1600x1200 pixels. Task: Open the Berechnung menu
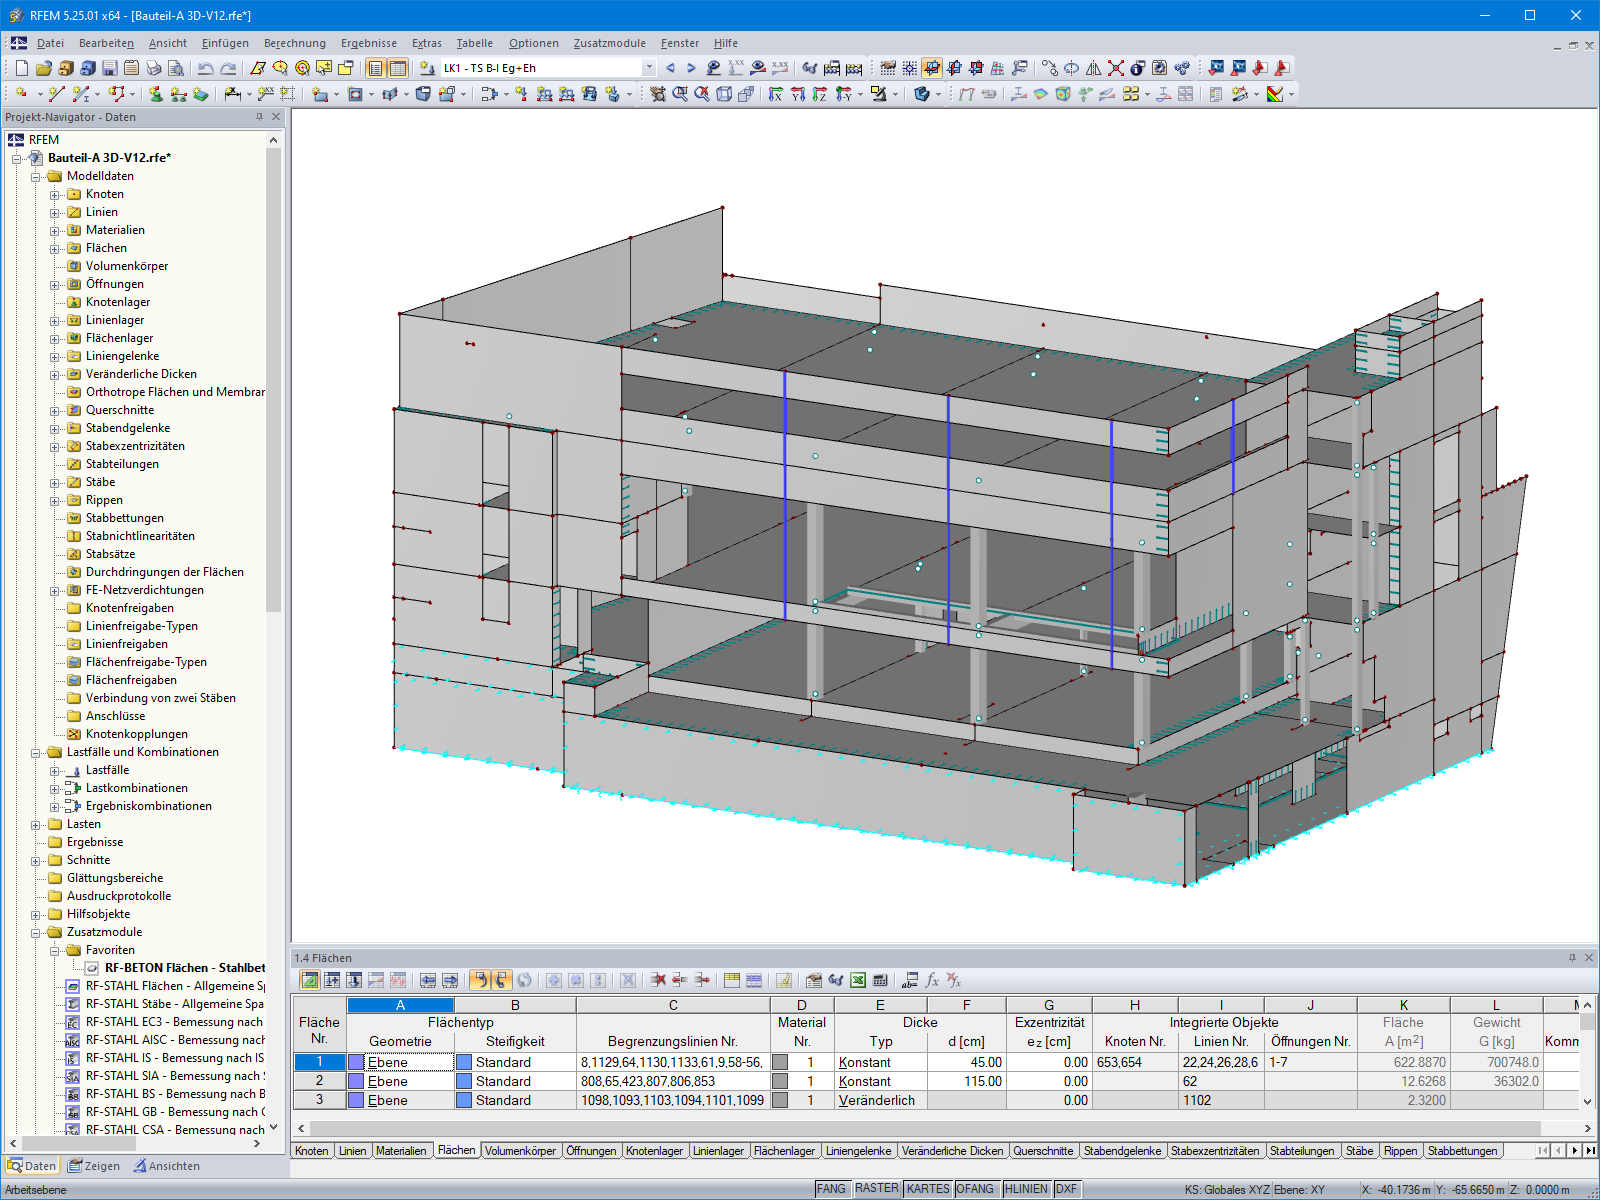(295, 43)
